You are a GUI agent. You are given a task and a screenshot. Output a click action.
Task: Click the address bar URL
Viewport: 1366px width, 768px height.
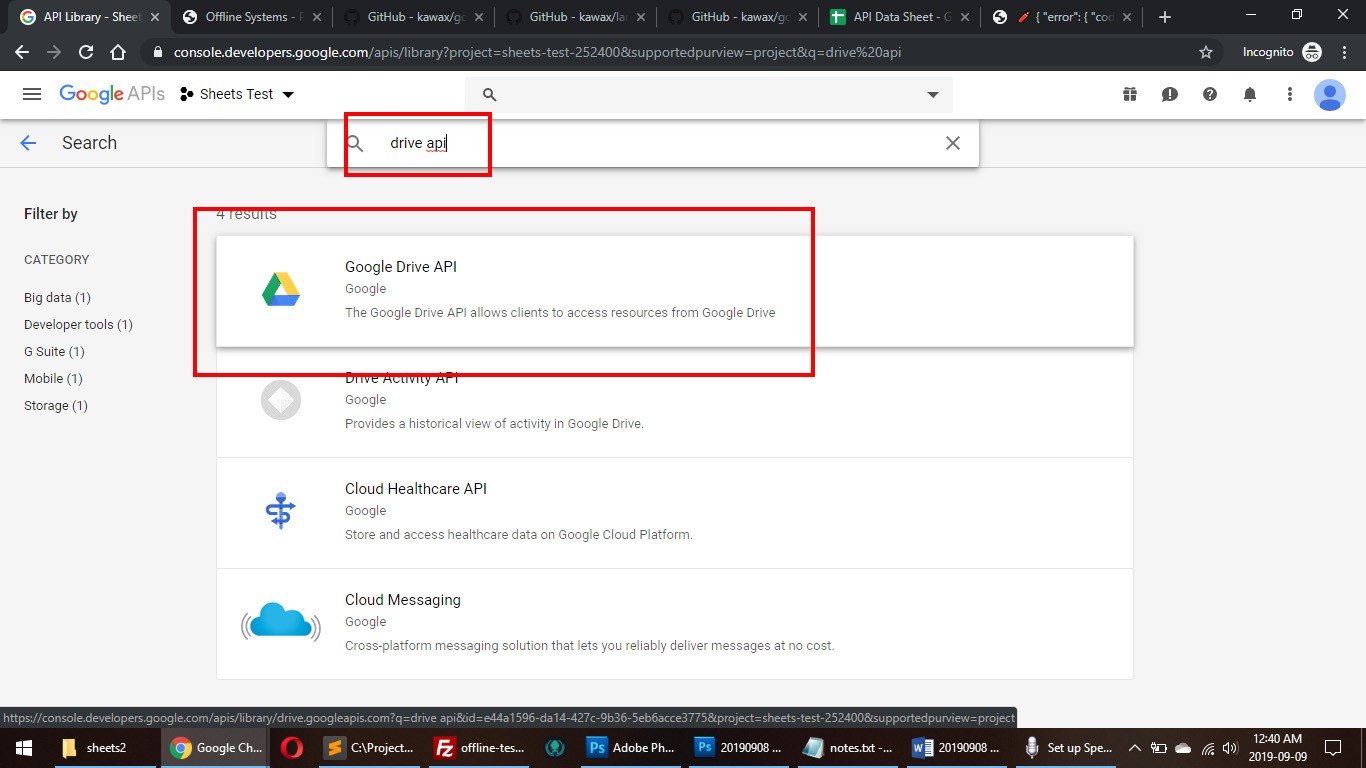[537, 52]
